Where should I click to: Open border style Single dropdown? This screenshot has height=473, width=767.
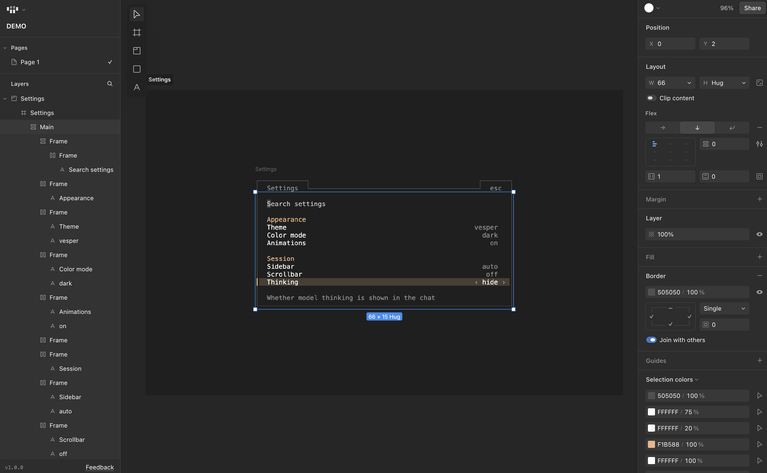point(724,309)
